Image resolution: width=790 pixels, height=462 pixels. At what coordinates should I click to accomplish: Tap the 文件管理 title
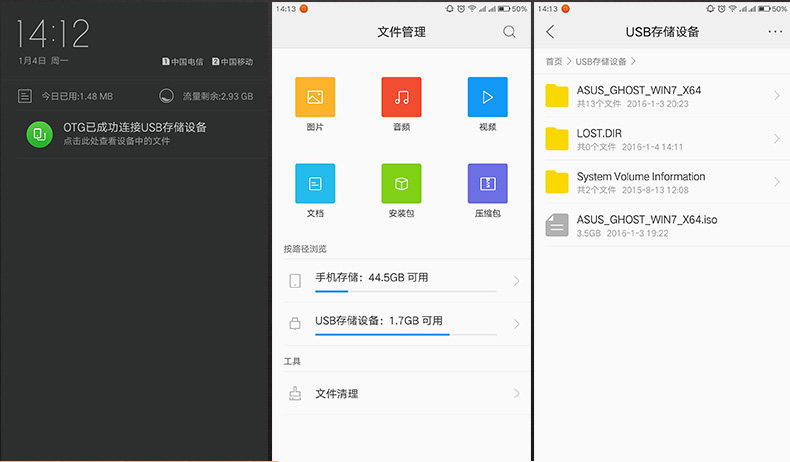pyautogui.click(x=401, y=32)
